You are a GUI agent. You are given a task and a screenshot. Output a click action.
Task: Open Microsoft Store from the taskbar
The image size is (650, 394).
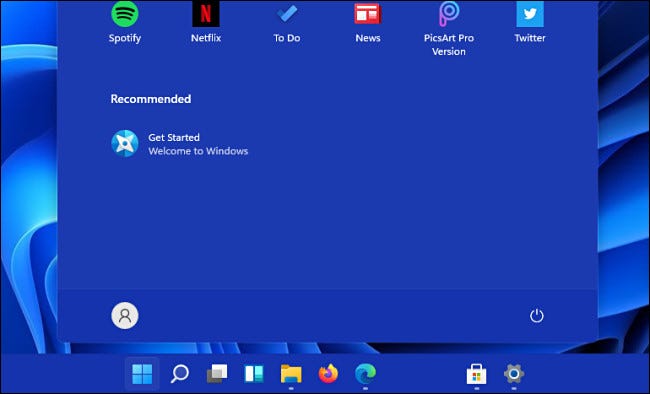(x=476, y=374)
